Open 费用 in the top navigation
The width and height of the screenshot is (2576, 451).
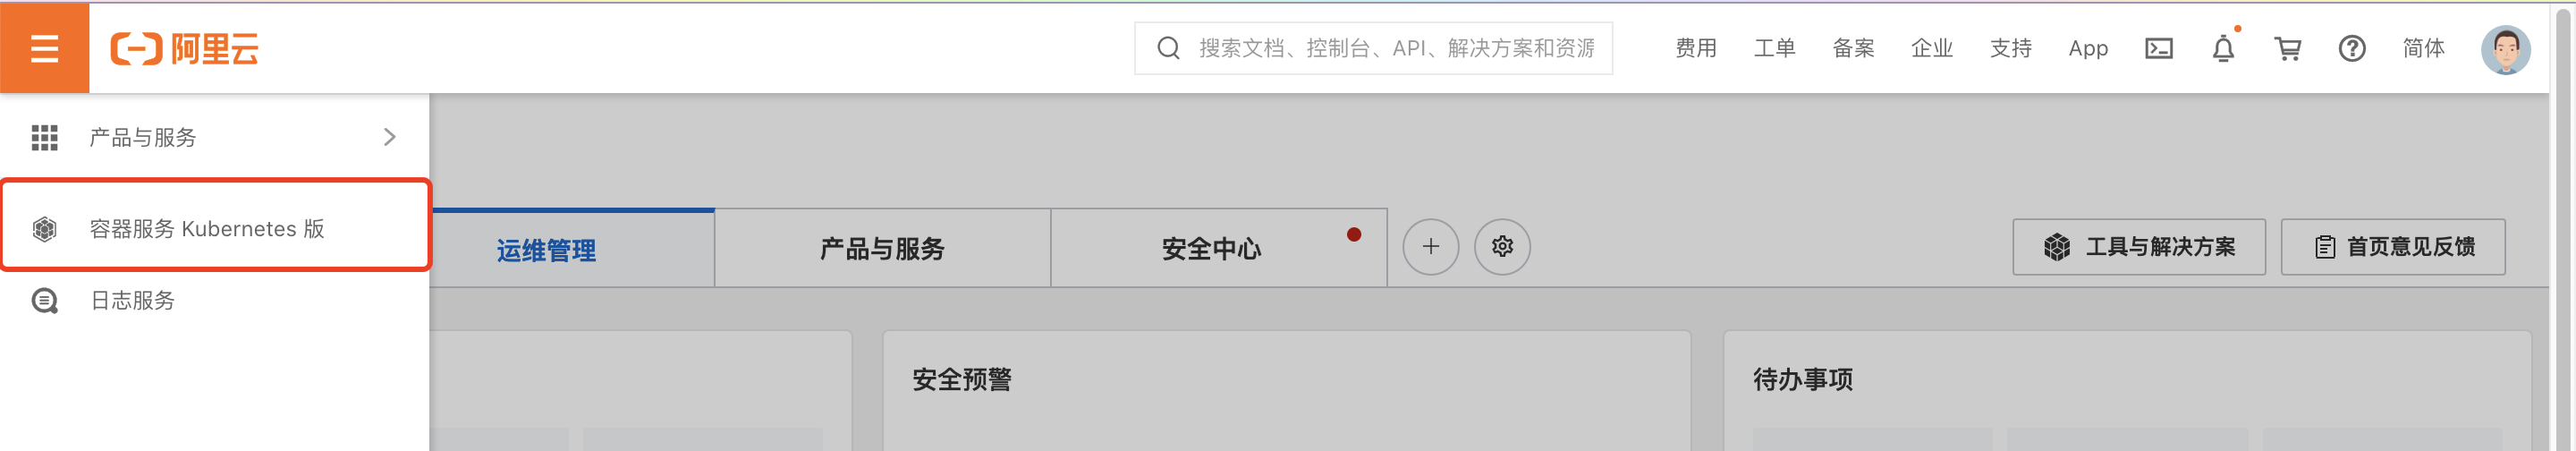coord(1695,48)
